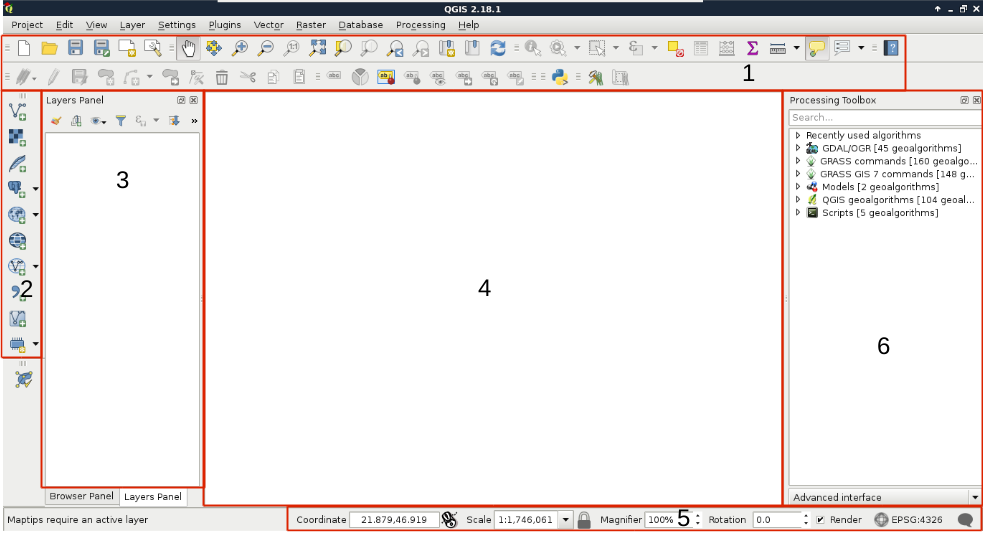Open the Python console icon
The image size is (983, 536).
point(561,76)
